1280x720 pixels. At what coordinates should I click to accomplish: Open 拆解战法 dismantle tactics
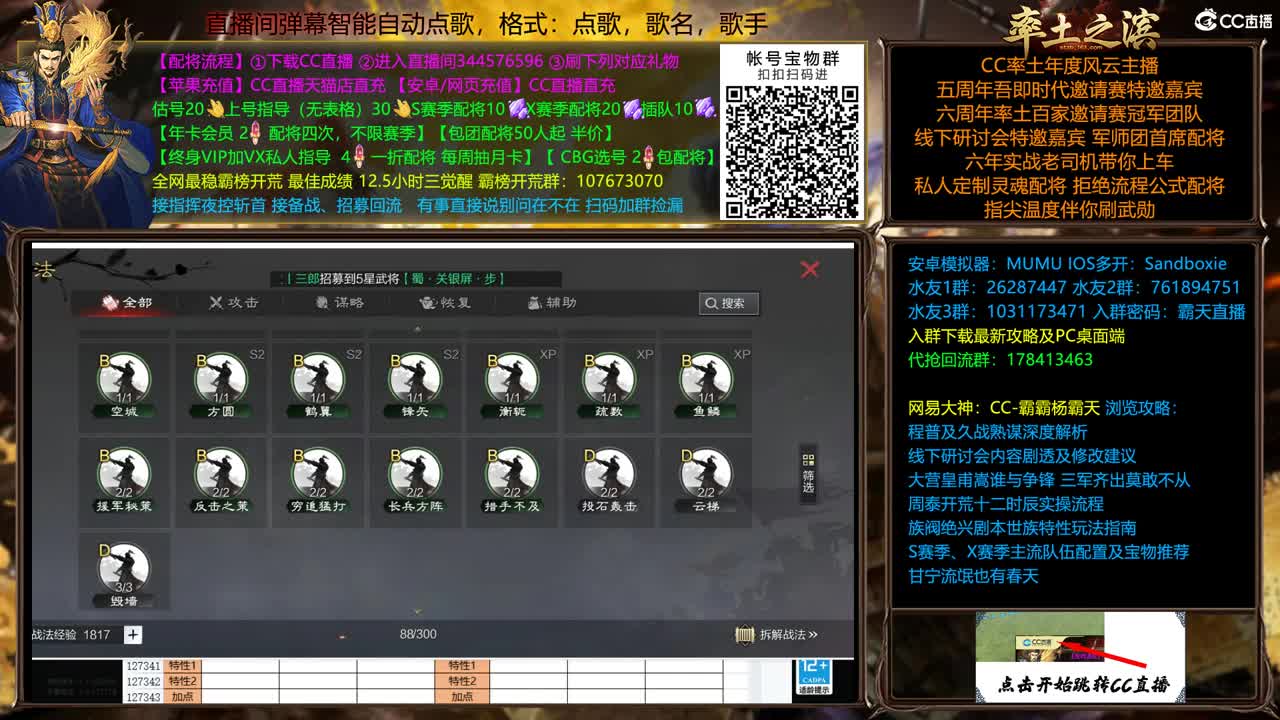[x=776, y=635]
